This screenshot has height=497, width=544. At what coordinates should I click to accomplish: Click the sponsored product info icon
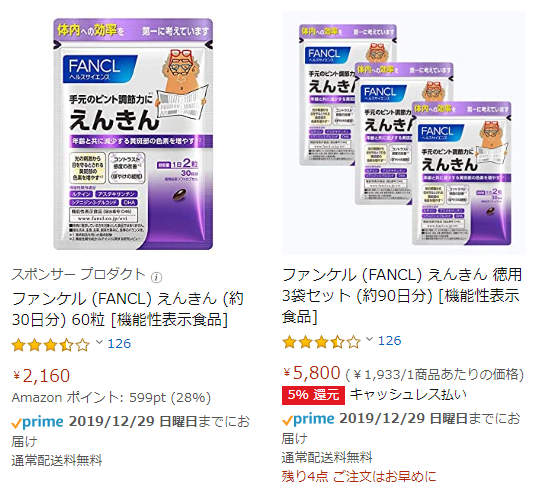point(156,277)
